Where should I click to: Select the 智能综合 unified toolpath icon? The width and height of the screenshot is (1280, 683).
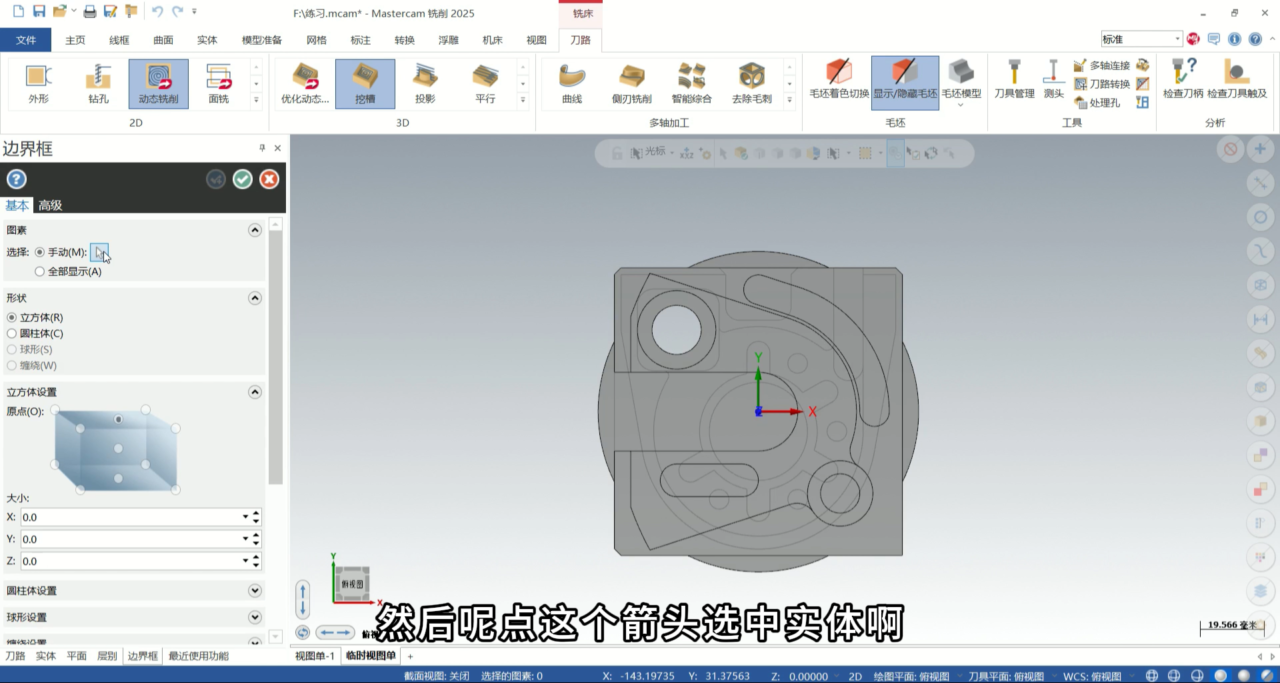tap(692, 84)
